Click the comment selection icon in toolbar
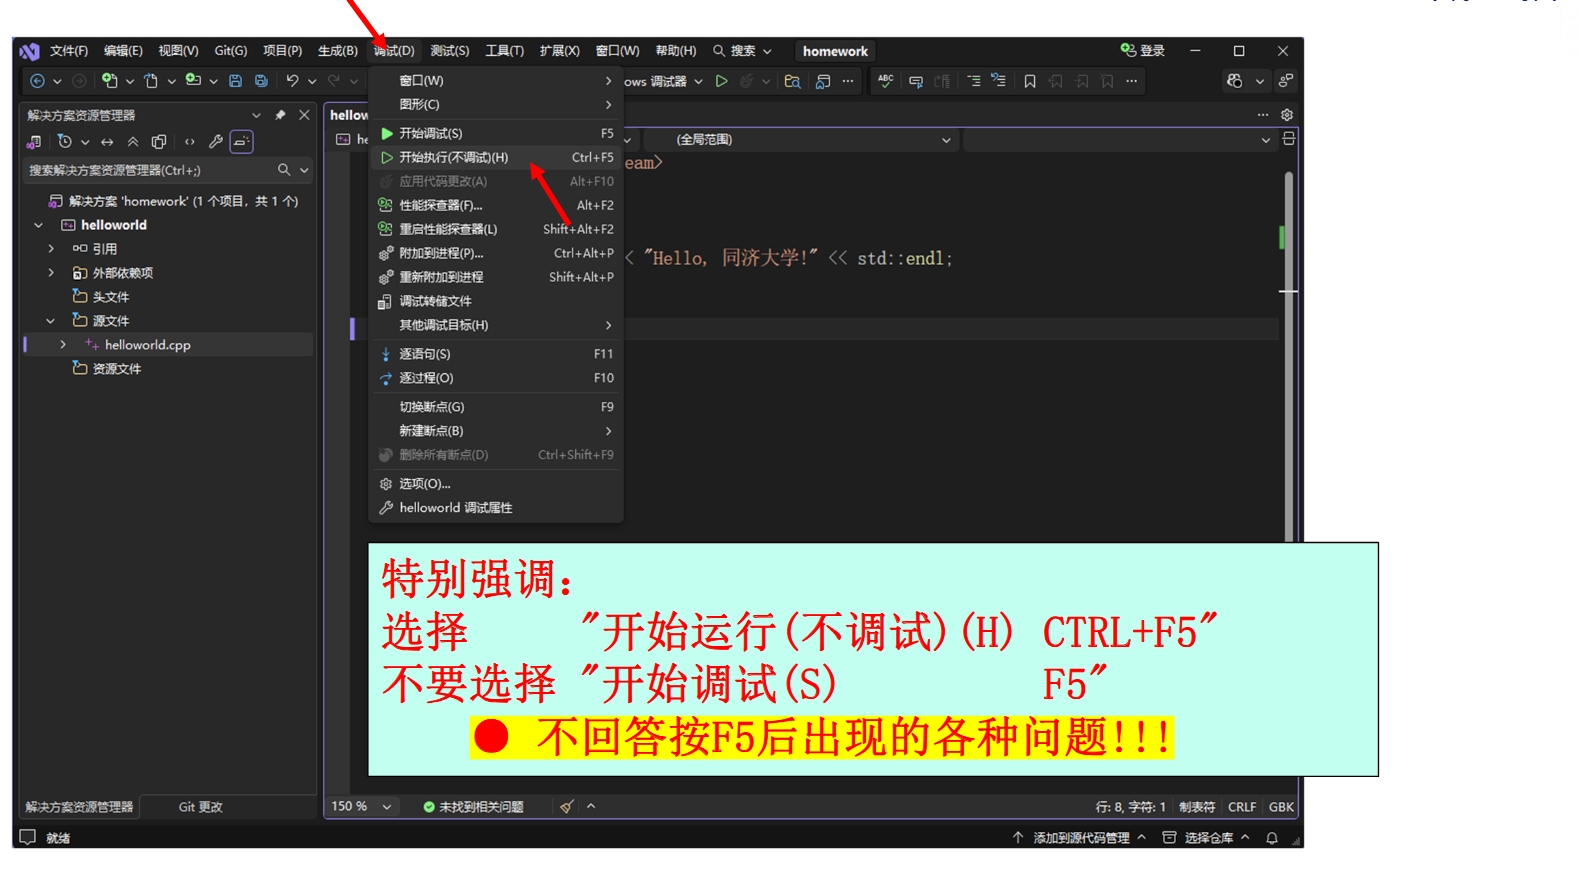Image resolution: width=1589 pixels, height=873 pixels. tap(916, 81)
